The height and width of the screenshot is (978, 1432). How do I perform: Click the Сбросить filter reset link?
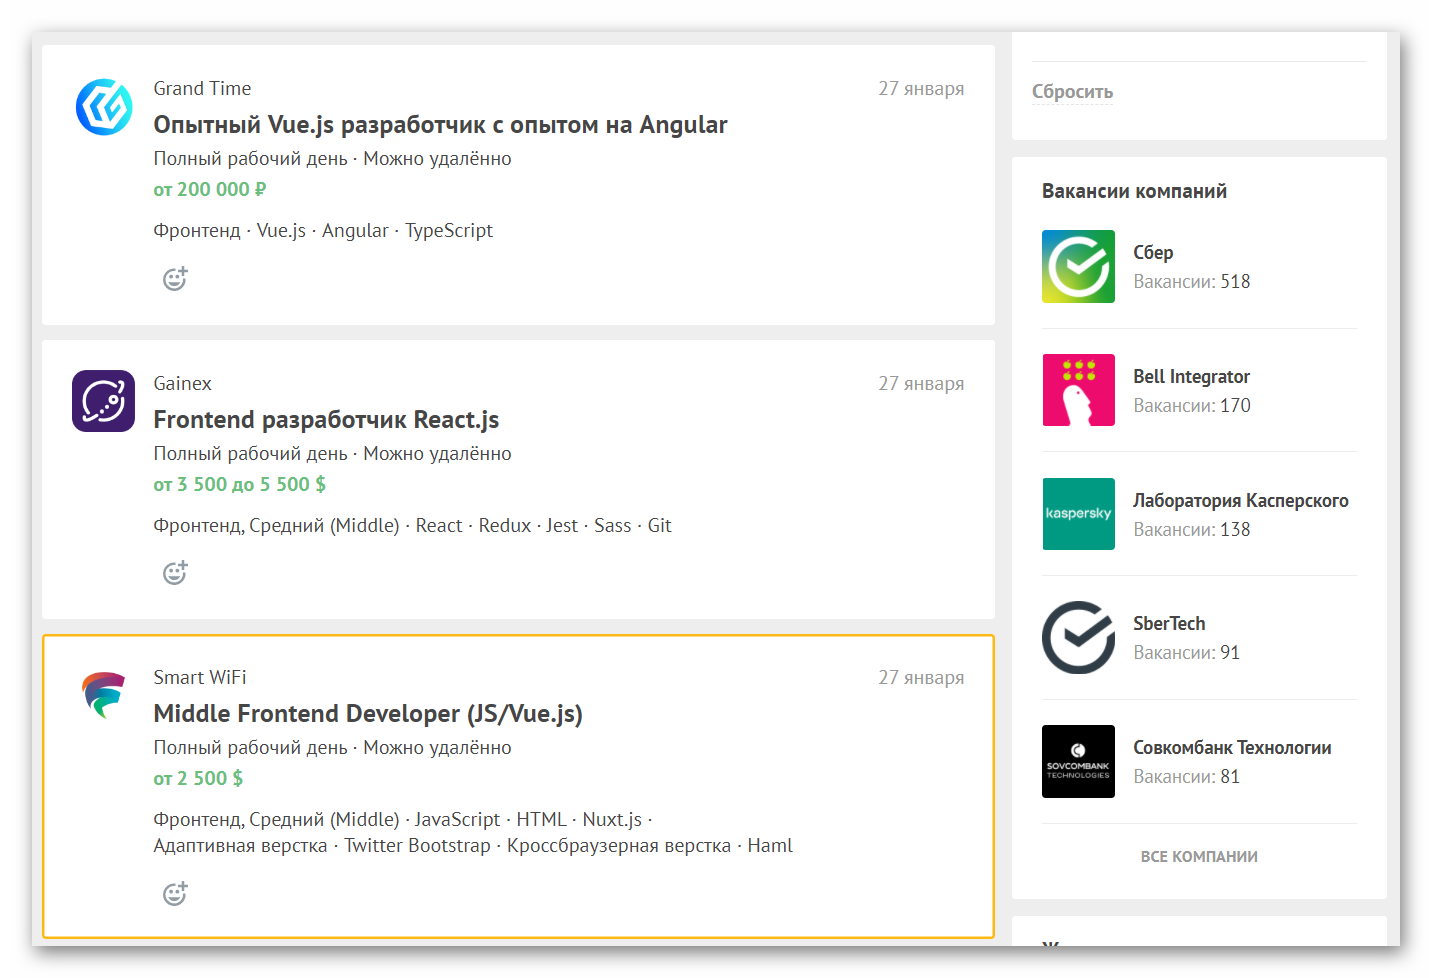(x=1072, y=92)
